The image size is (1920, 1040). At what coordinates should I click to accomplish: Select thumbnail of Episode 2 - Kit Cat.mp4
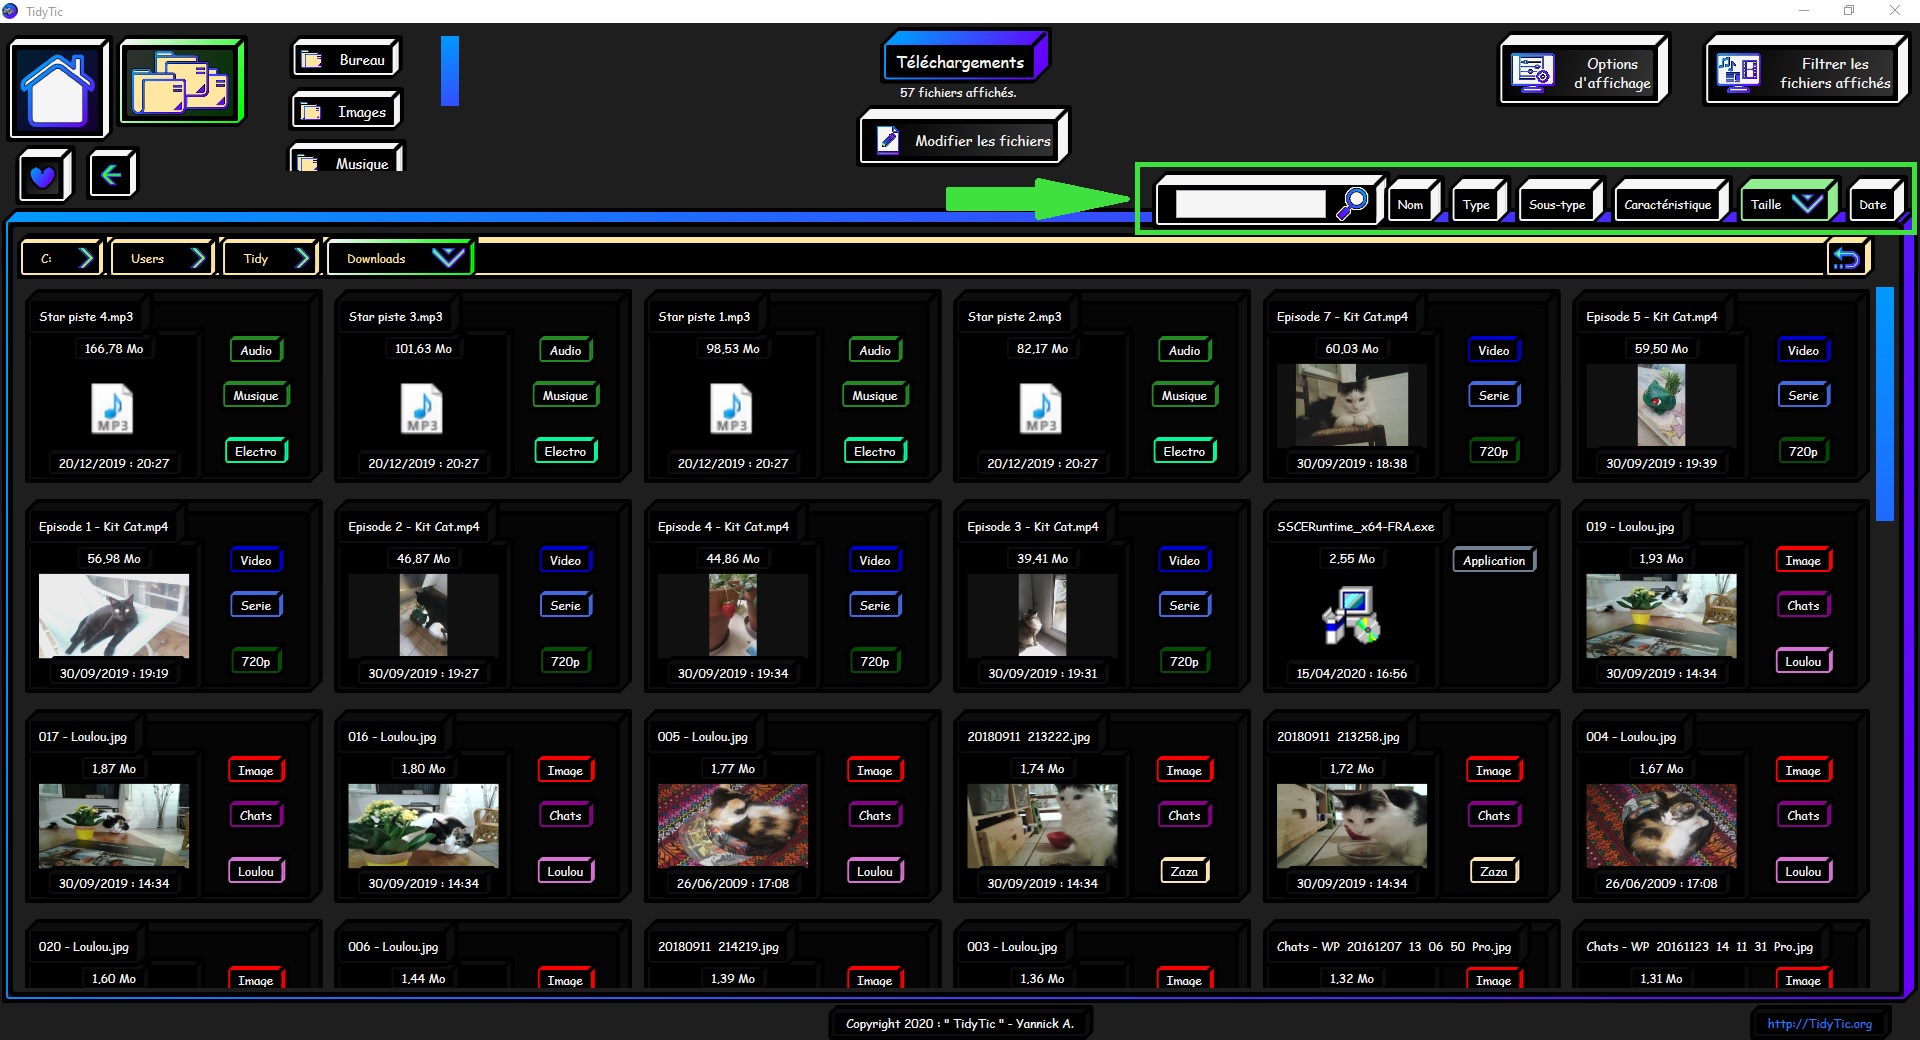(423, 615)
